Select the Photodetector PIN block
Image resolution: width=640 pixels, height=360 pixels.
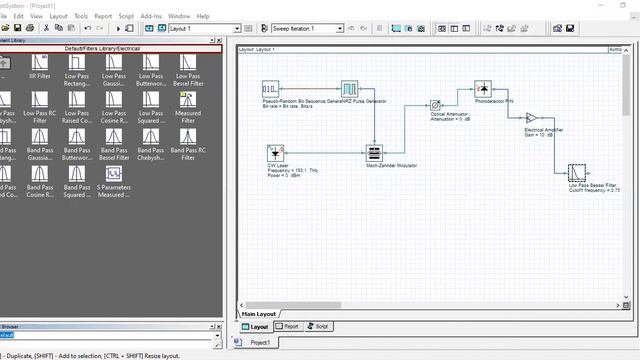click(x=483, y=89)
